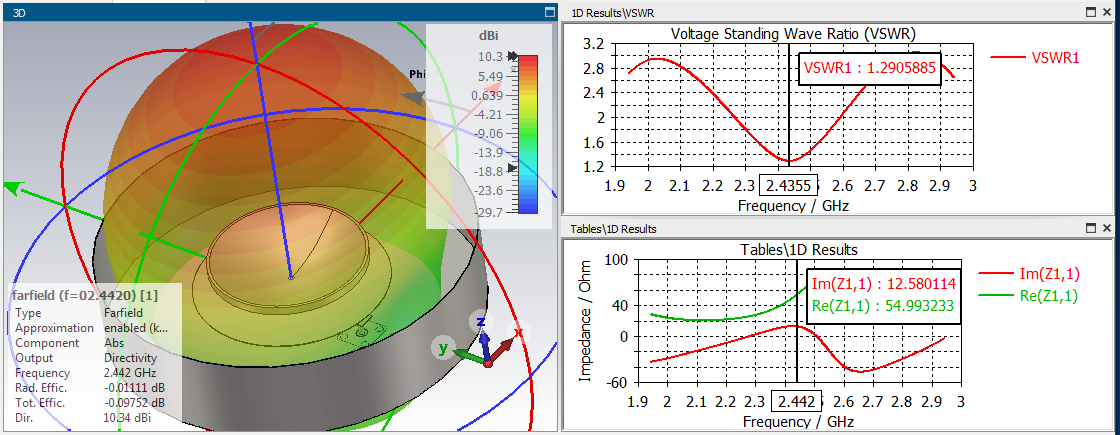The height and width of the screenshot is (435, 1120).
Task: Maximize the 3D view window
Action: (549, 11)
